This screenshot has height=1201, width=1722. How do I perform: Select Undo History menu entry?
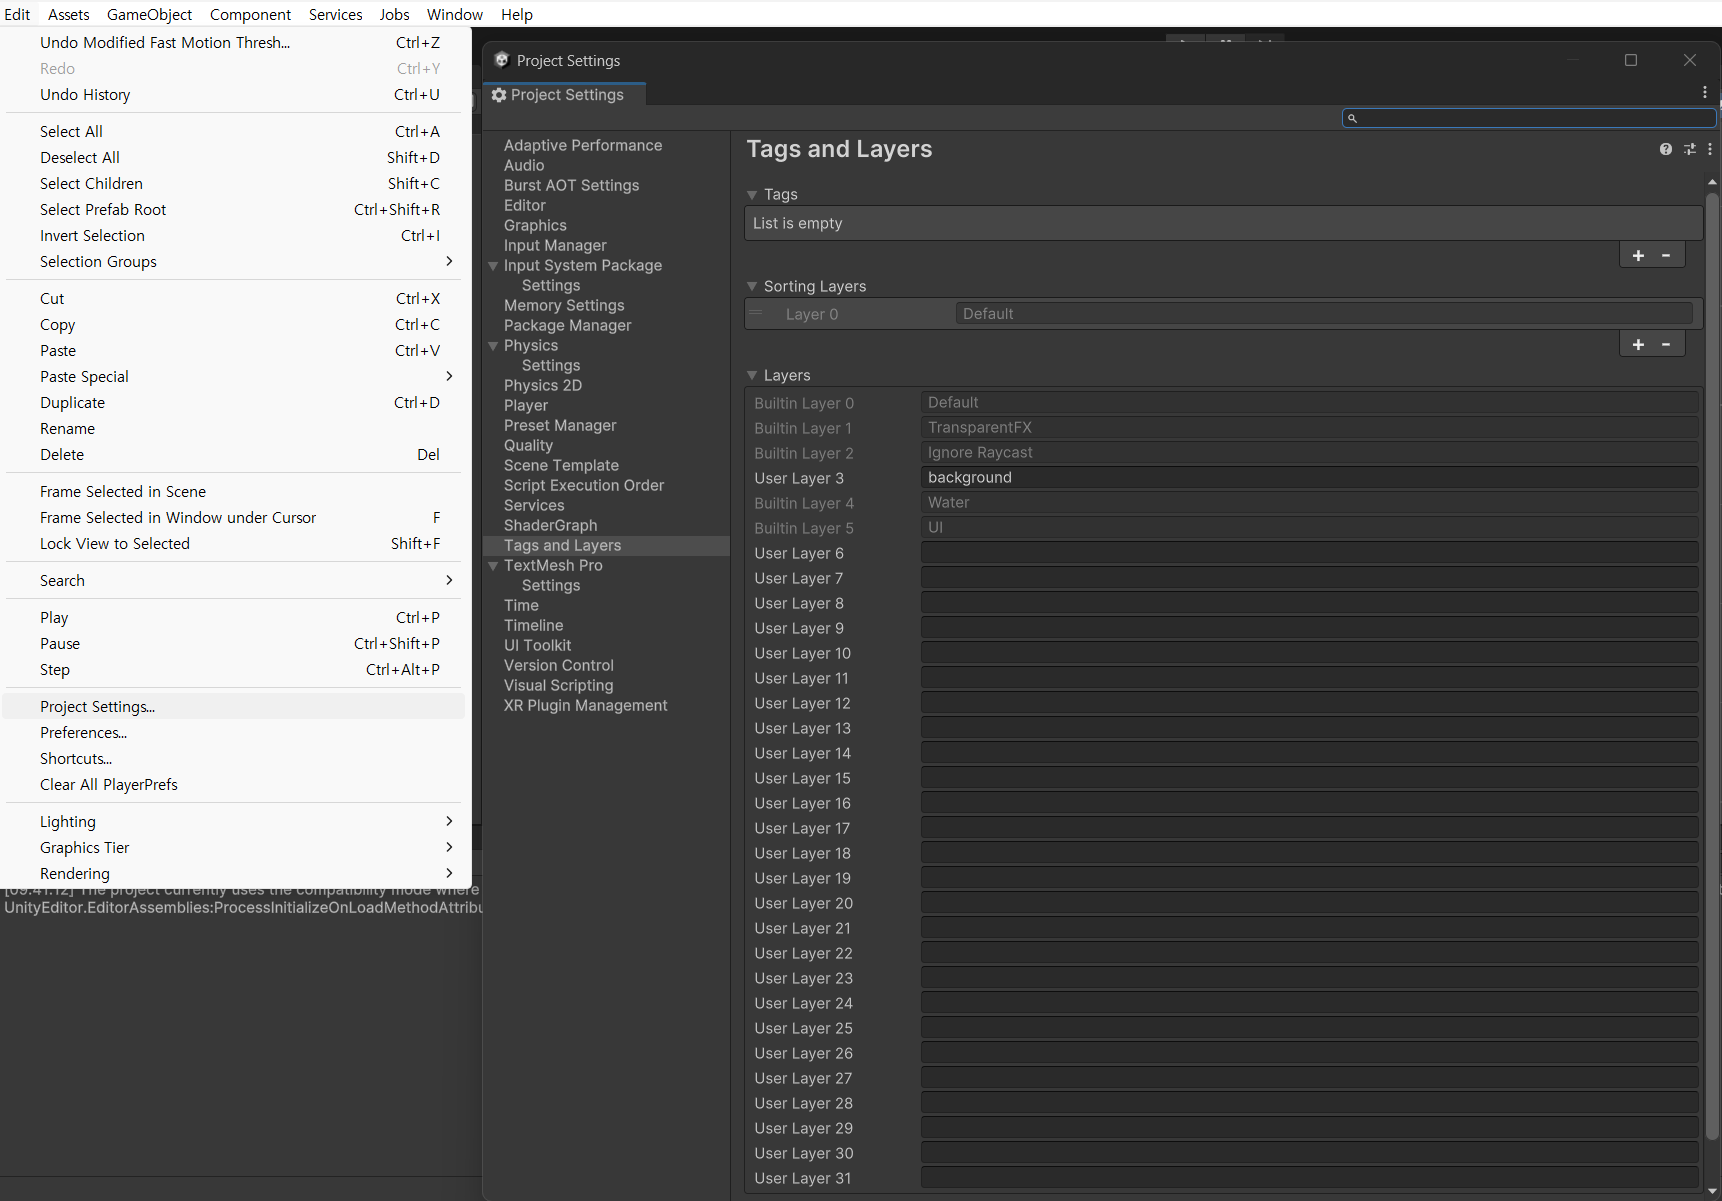pos(235,95)
